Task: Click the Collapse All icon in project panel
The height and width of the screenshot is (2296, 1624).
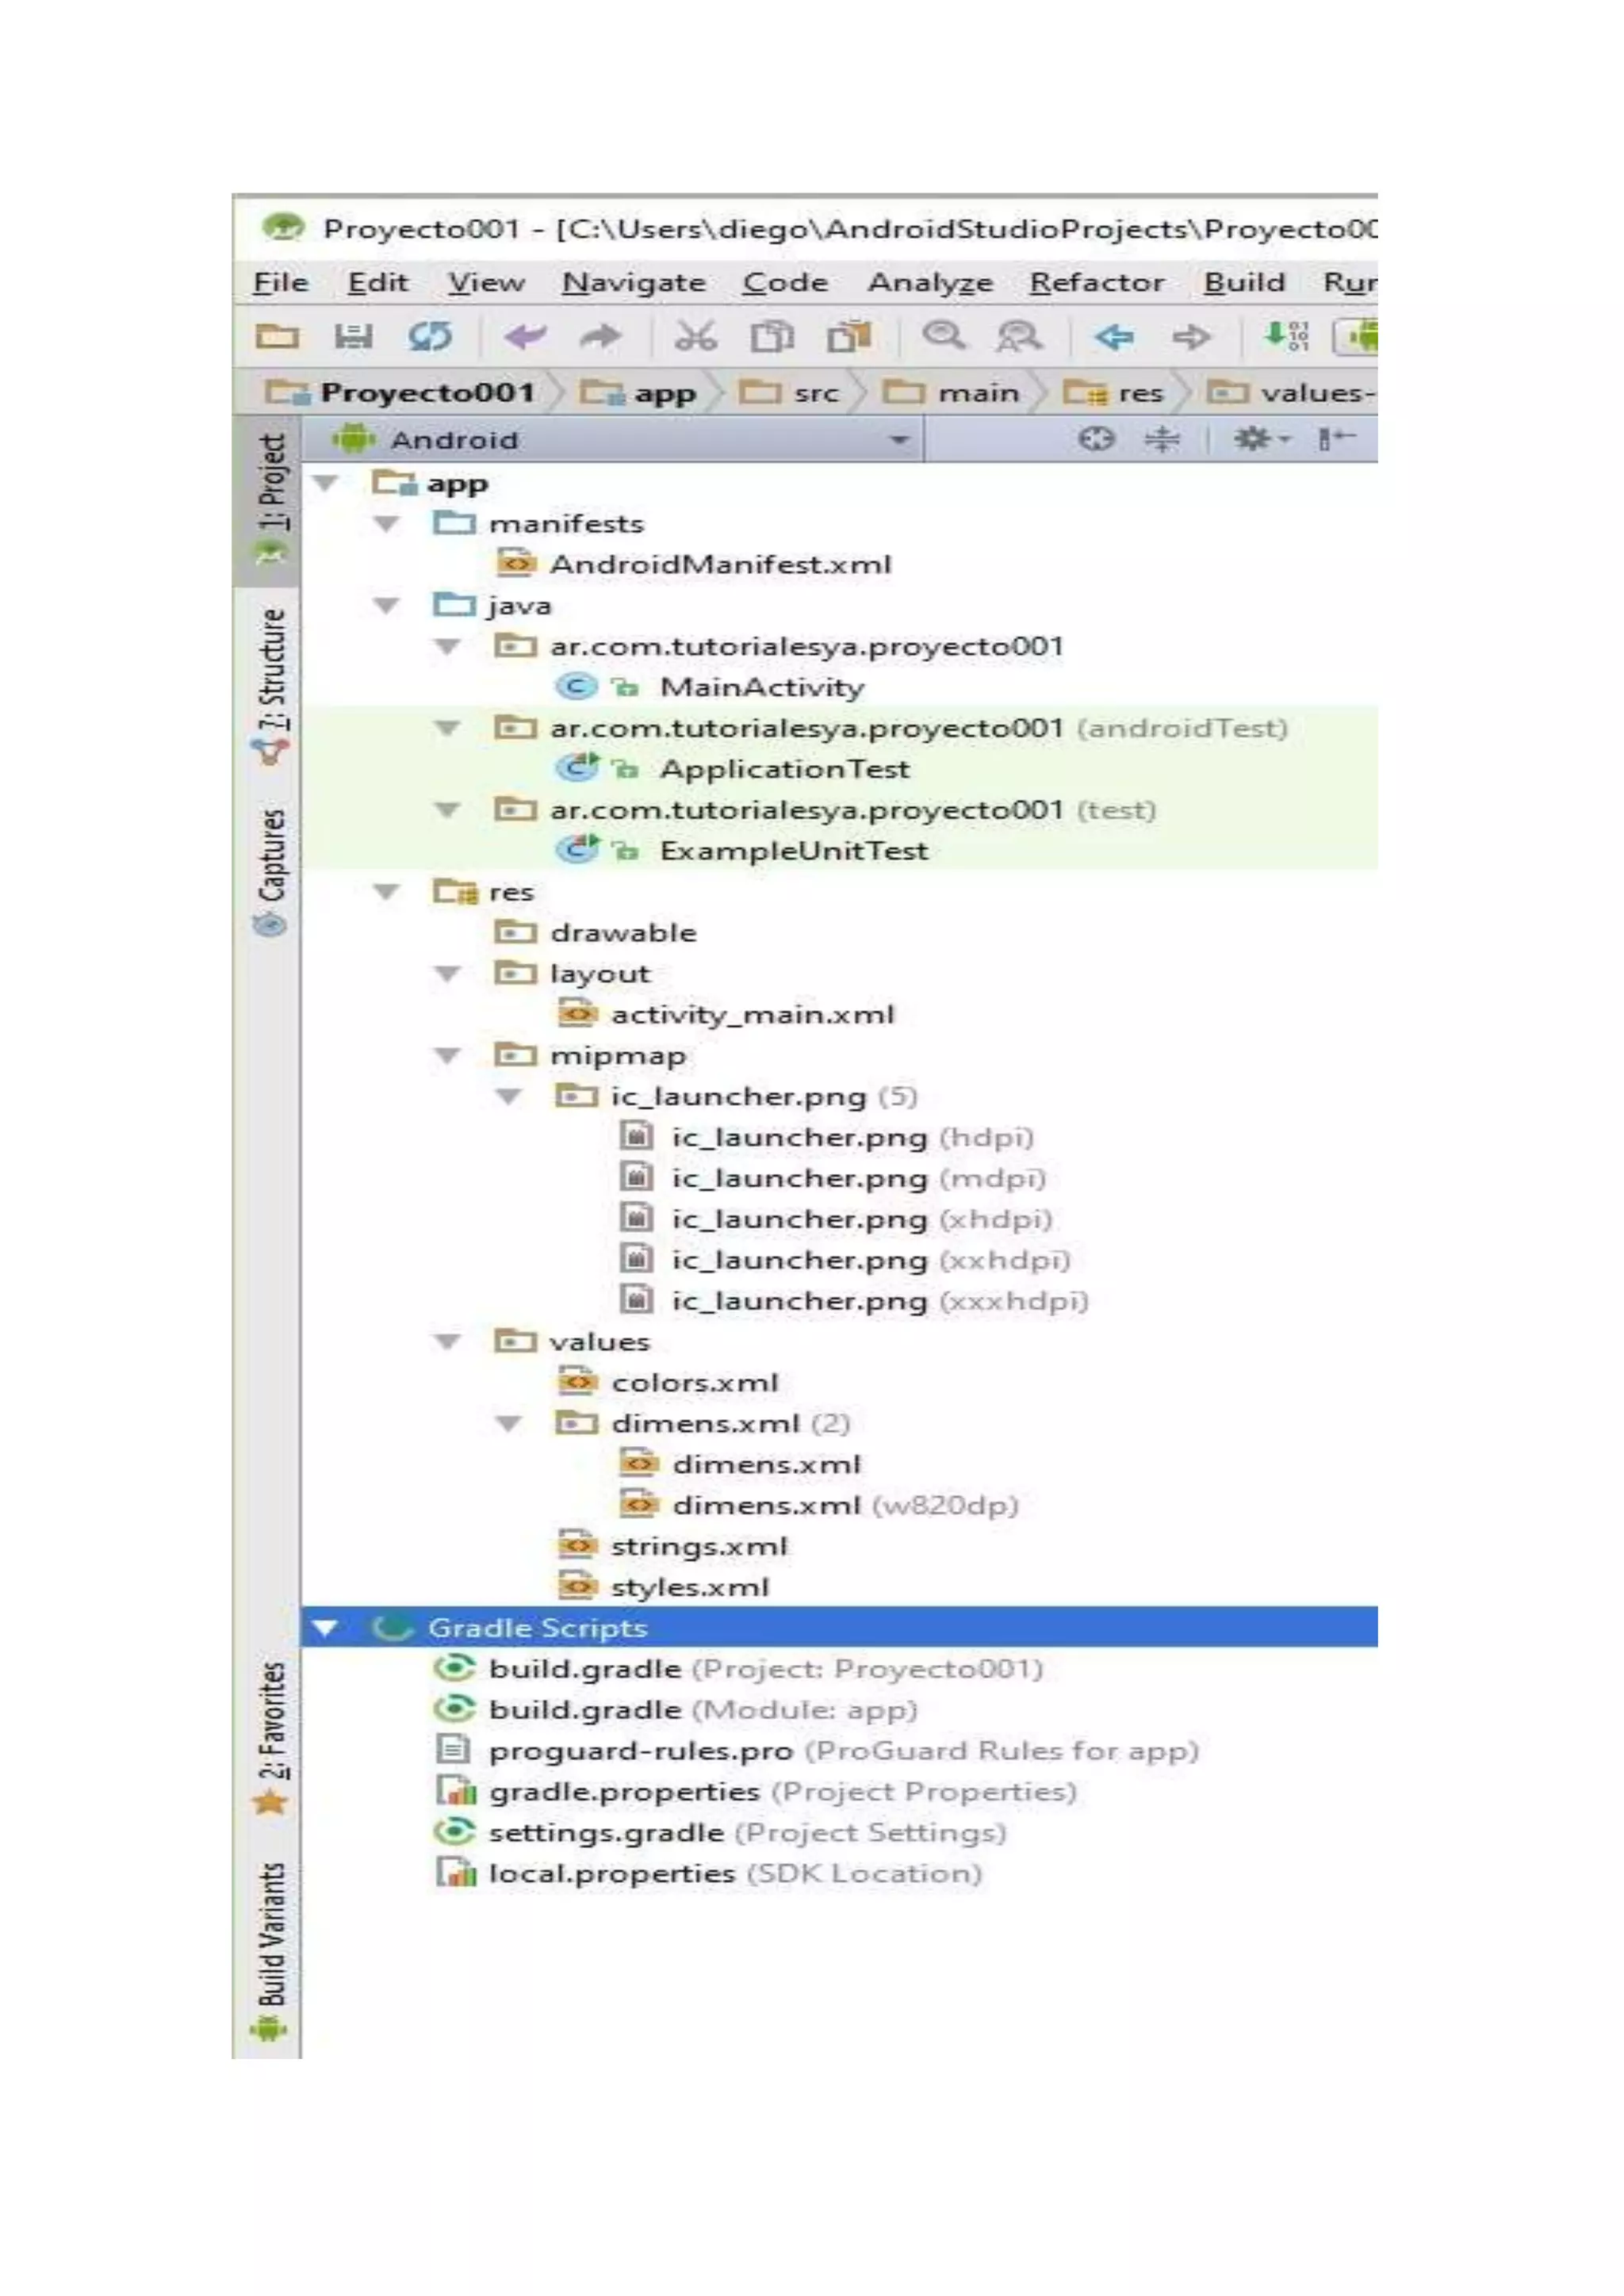Action: pyautogui.click(x=1162, y=439)
